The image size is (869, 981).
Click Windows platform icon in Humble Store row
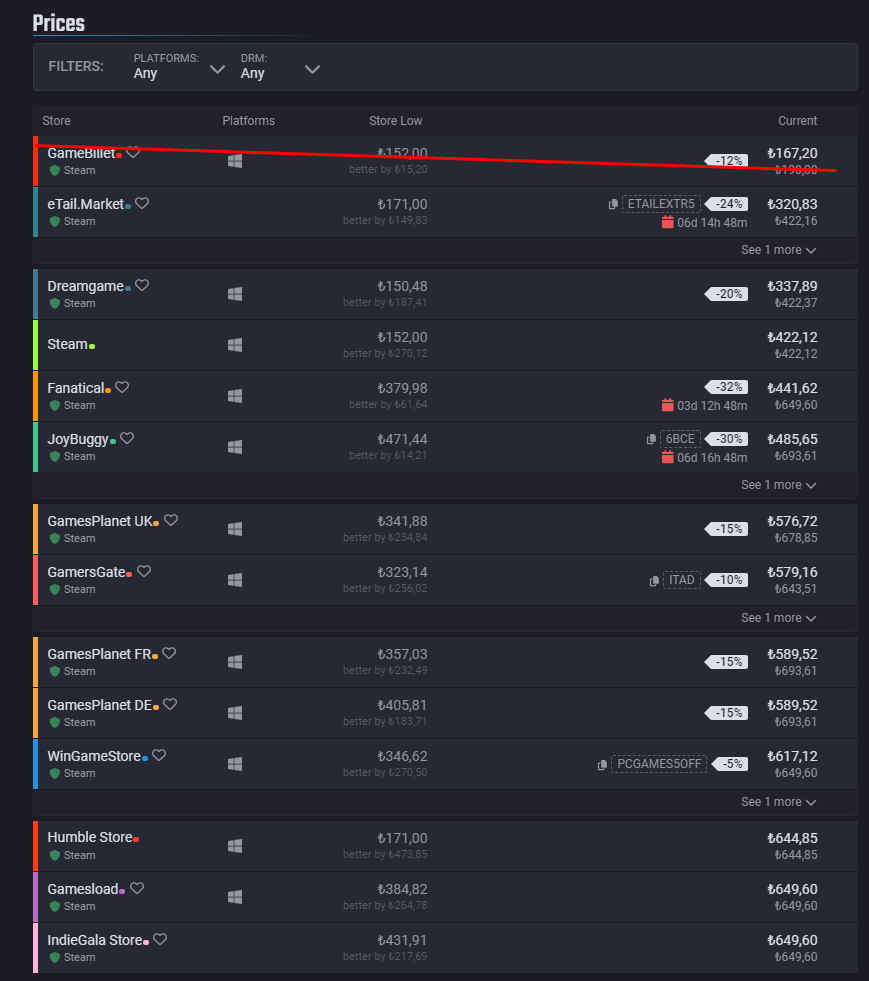pyautogui.click(x=235, y=846)
